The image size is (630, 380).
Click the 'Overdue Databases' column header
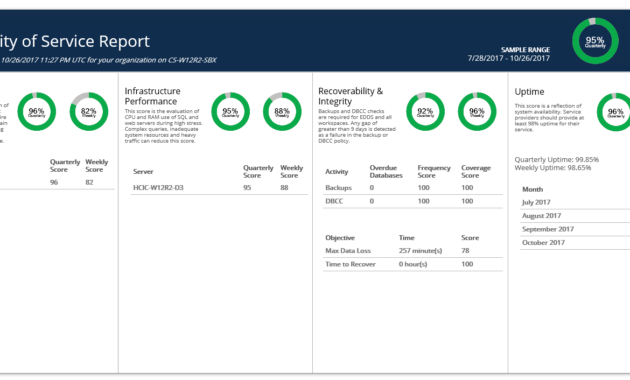(x=386, y=172)
